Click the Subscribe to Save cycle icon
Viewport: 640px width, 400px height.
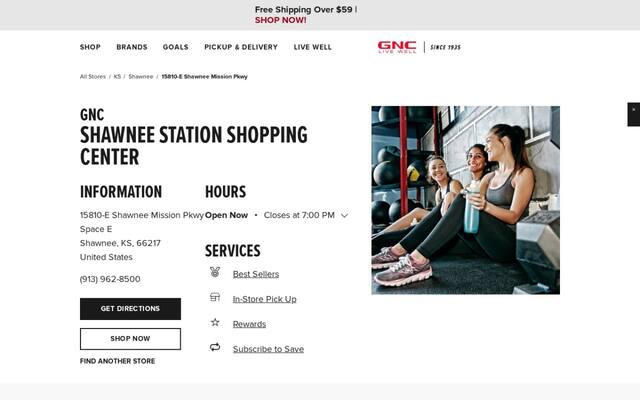pyautogui.click(x=215, y=347)
